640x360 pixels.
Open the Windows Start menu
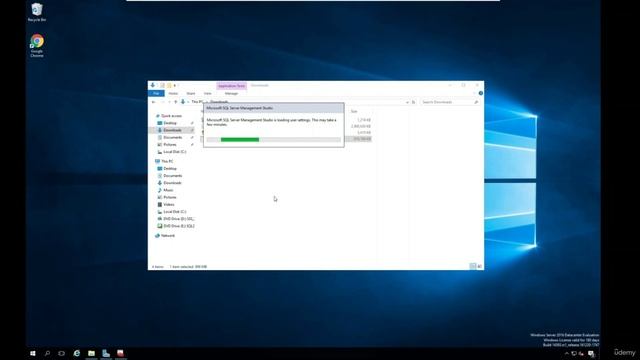(x=33, y=353)
